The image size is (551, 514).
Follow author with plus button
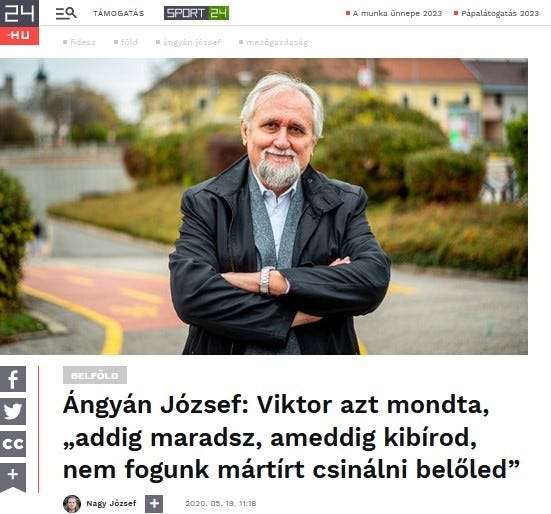point(154,504)
